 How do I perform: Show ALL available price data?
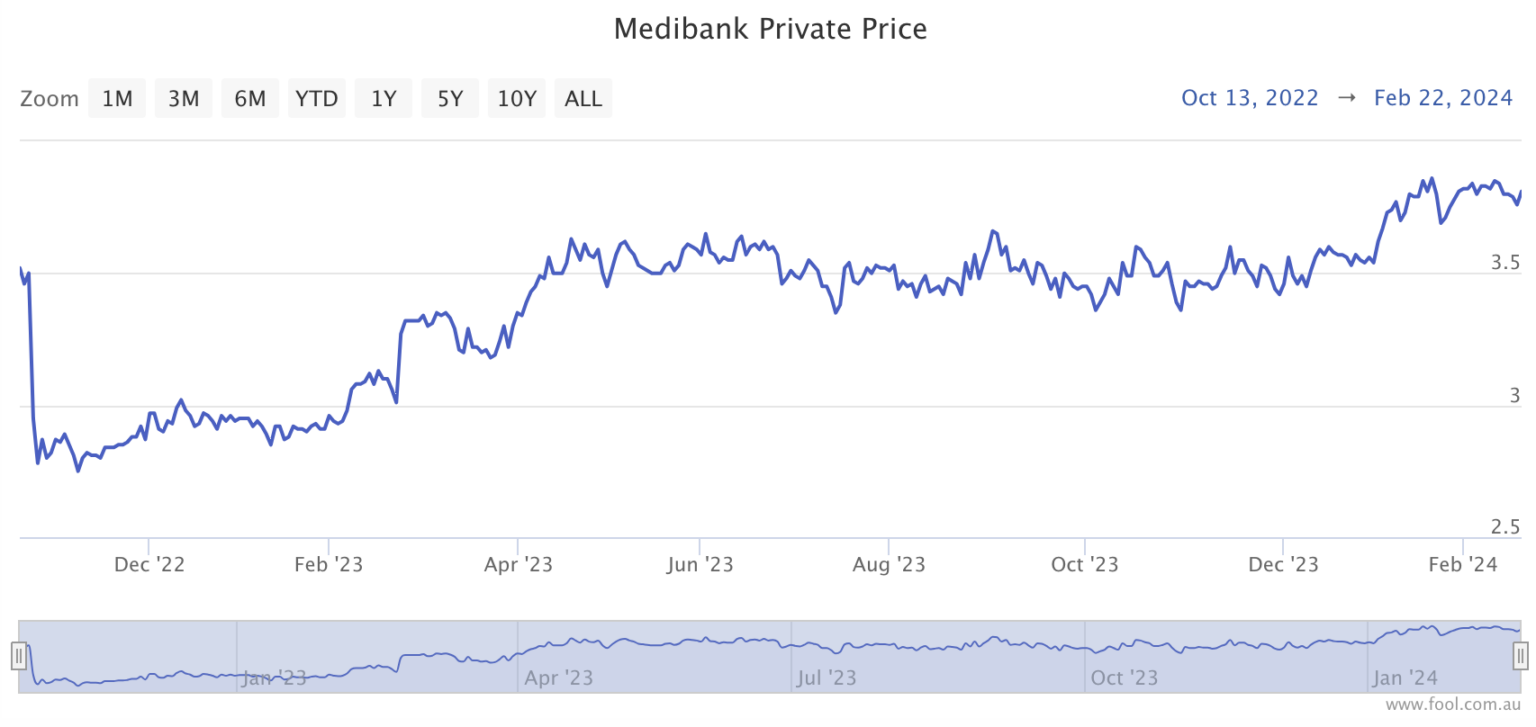(x=583, y=99)
